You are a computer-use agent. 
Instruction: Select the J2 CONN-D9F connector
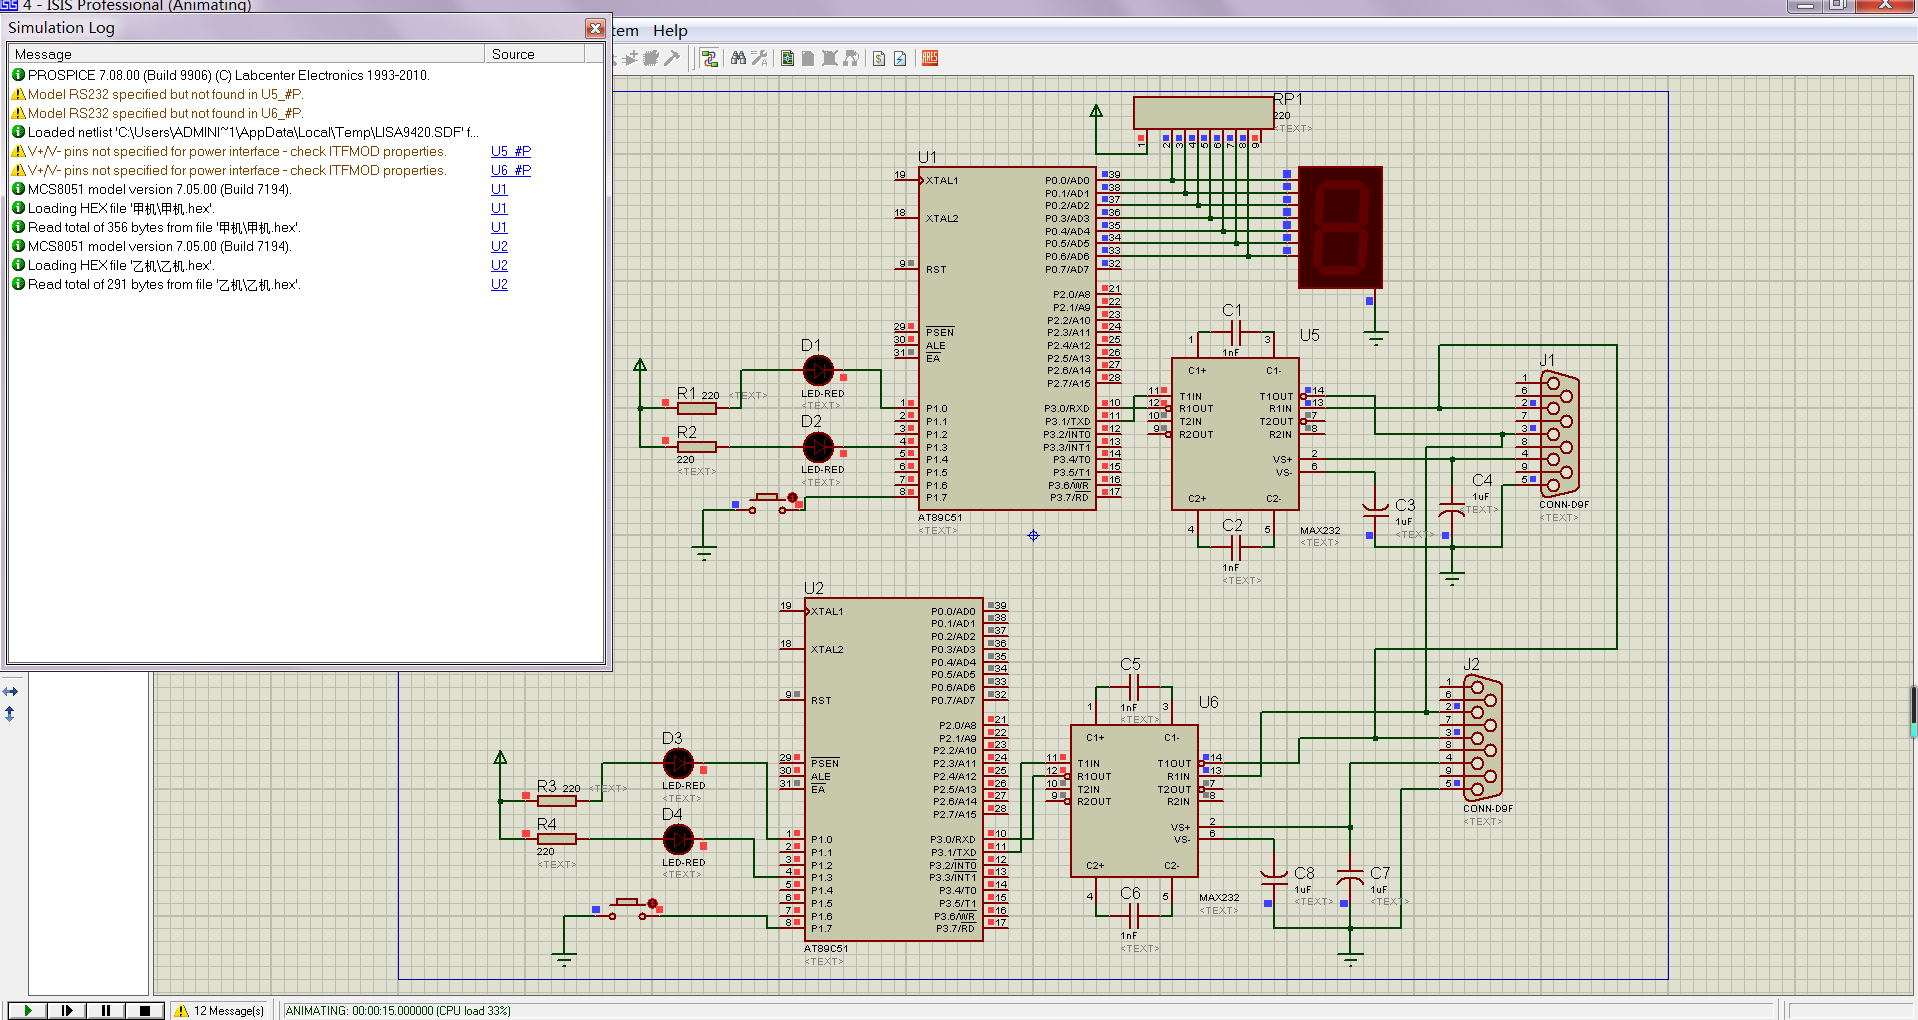coord(1482,738)
